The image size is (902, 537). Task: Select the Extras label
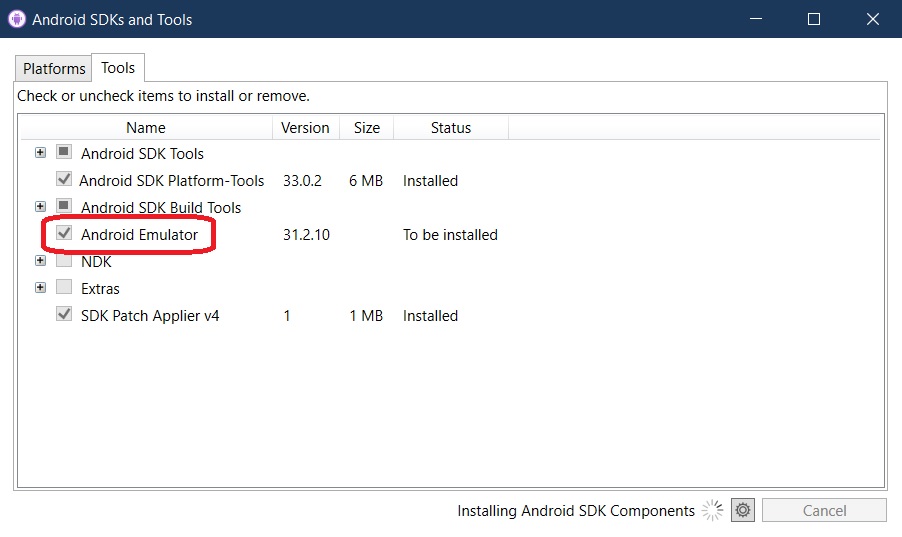pos(100,289)
